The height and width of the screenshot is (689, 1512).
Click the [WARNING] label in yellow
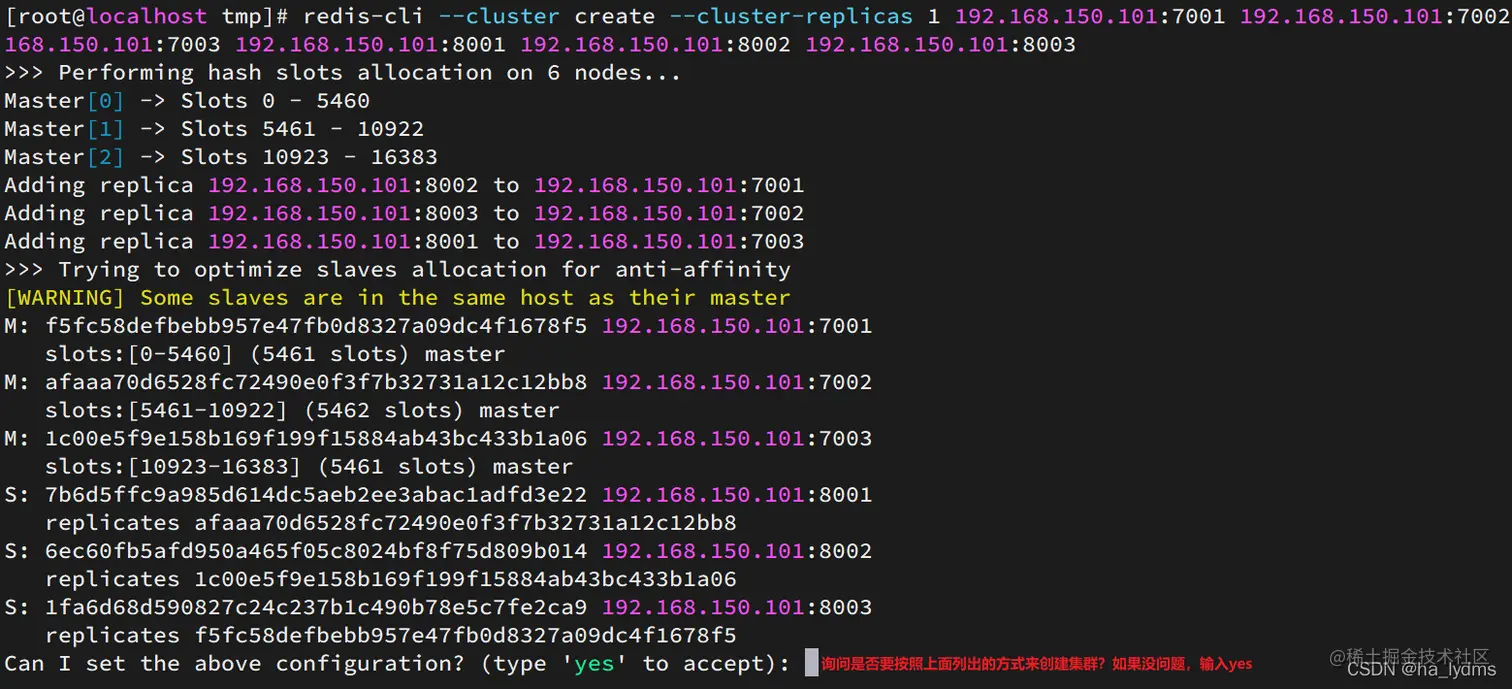pyautogui.click(x=65, y=298)
